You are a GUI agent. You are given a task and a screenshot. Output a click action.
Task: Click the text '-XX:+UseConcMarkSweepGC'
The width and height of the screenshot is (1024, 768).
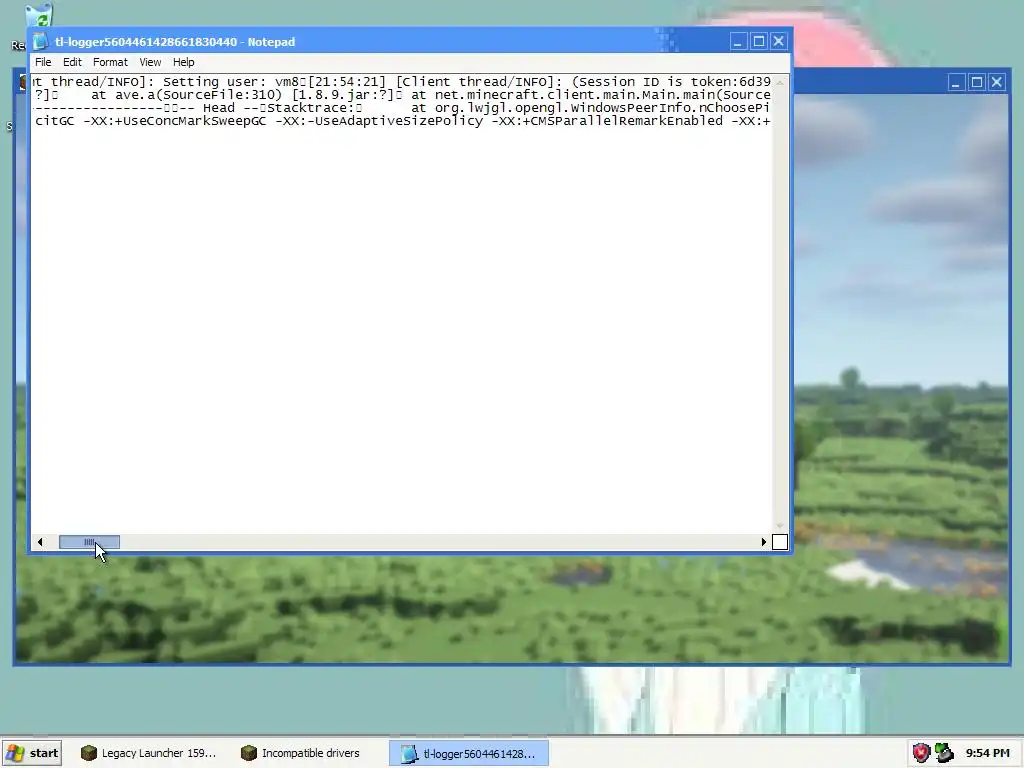175,121
